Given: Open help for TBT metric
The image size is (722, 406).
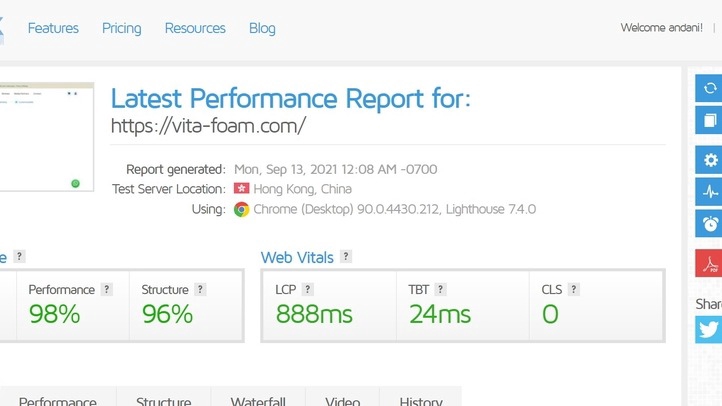Looking at the screenshot, I should pos(440,289).
